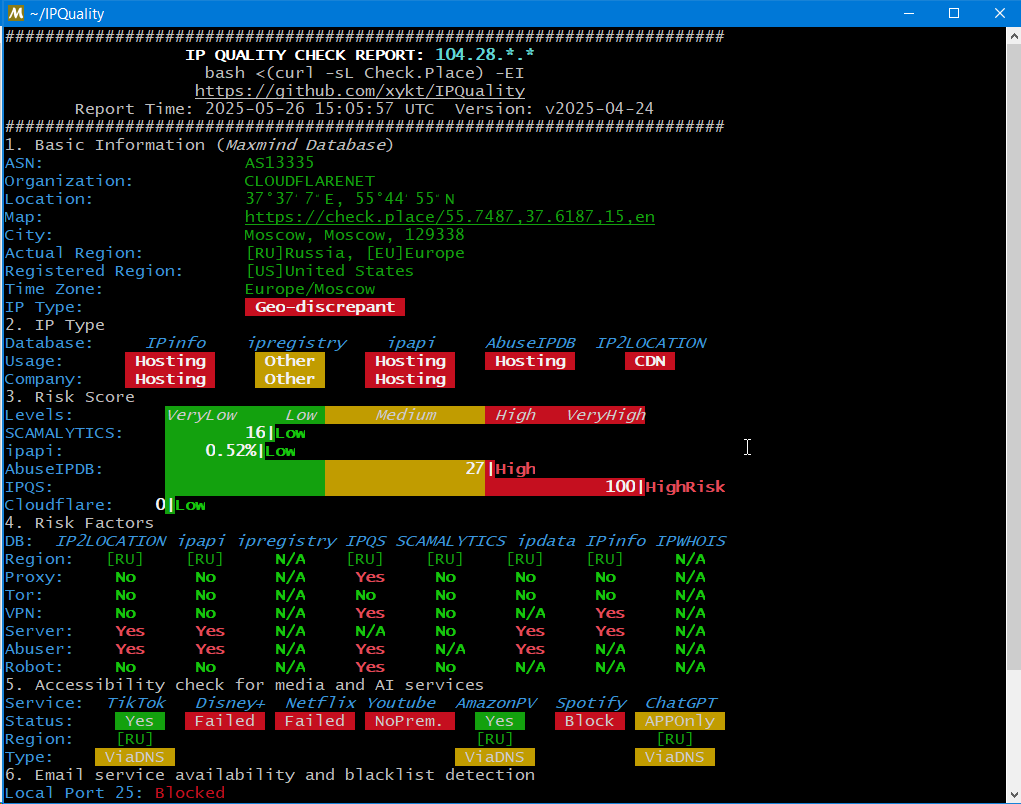Image resolution: width=1021 pixels, height=804 pixels.
Task: Click the scrollbar up arrow
Action: point(1013,36)
